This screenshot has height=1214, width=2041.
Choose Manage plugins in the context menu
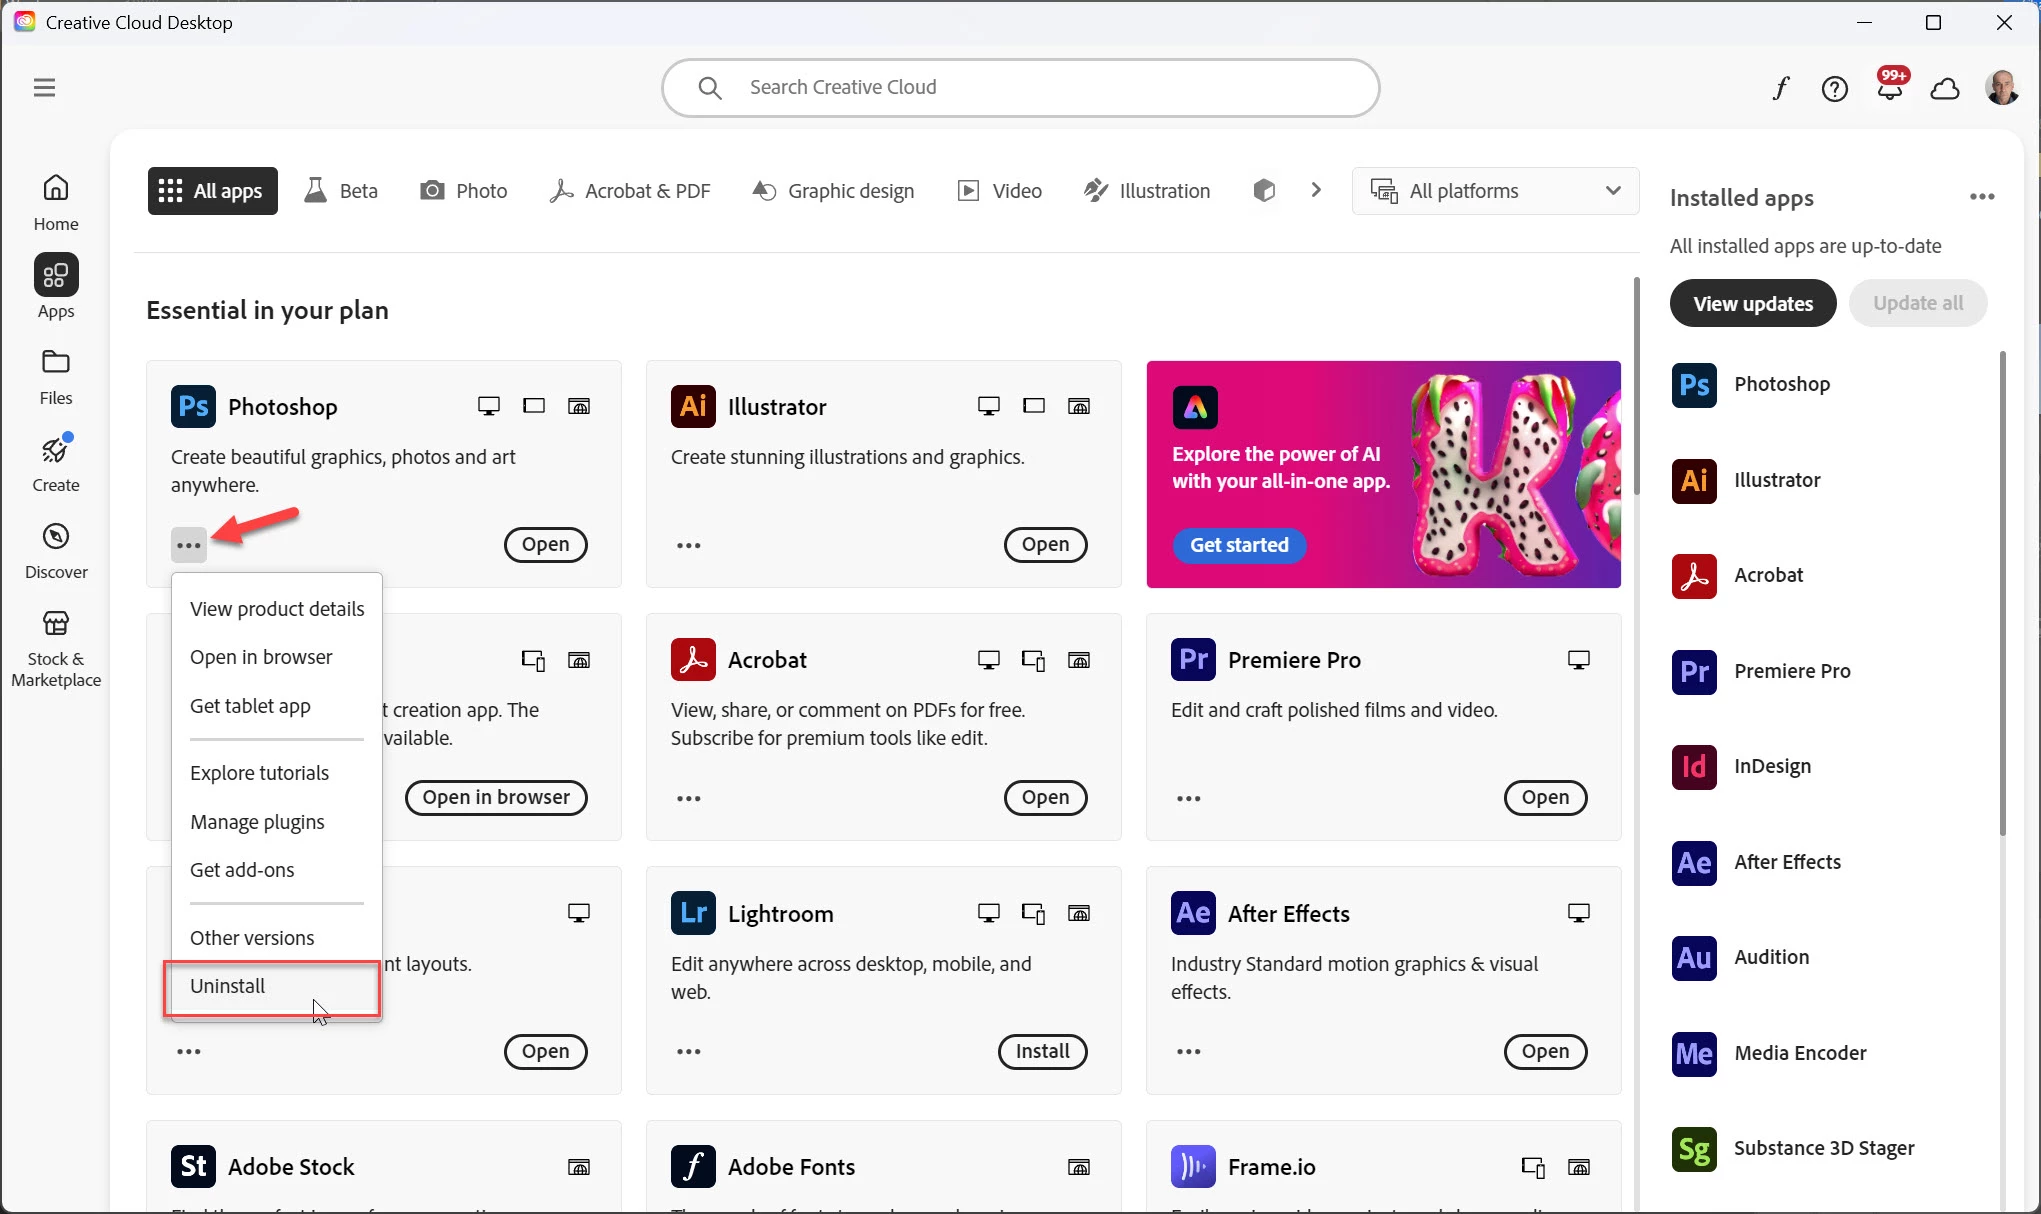point(257,822)
